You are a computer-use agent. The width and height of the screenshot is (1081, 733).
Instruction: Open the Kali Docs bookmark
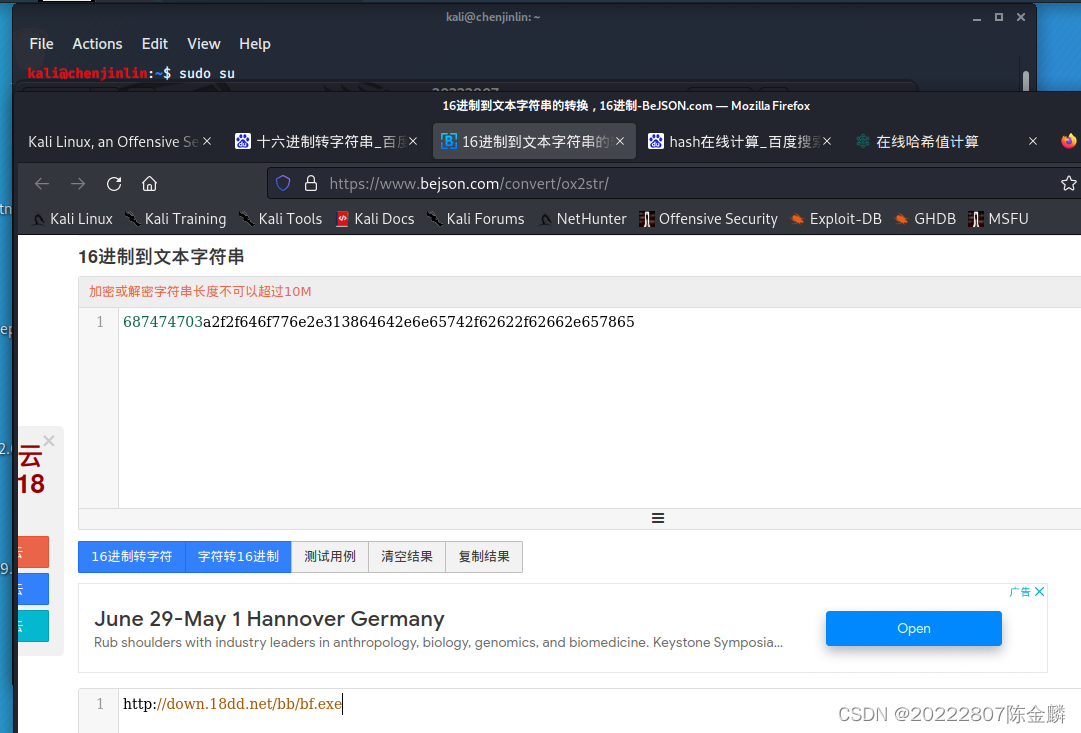coord(375,219)
